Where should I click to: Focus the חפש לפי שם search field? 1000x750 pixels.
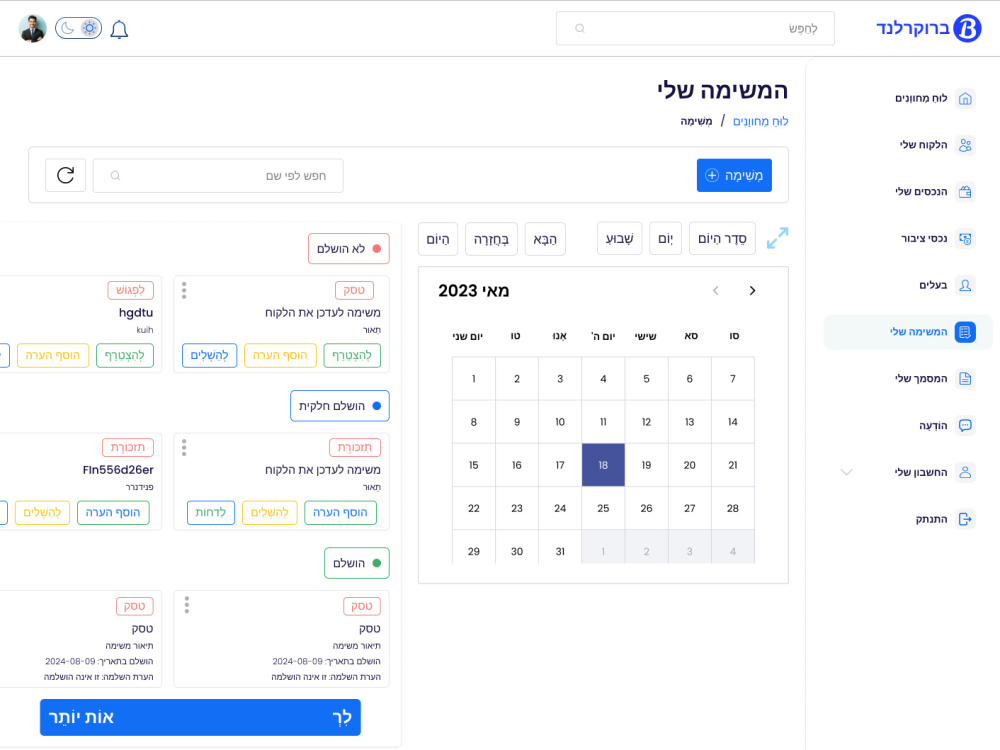tap(218, 175)
